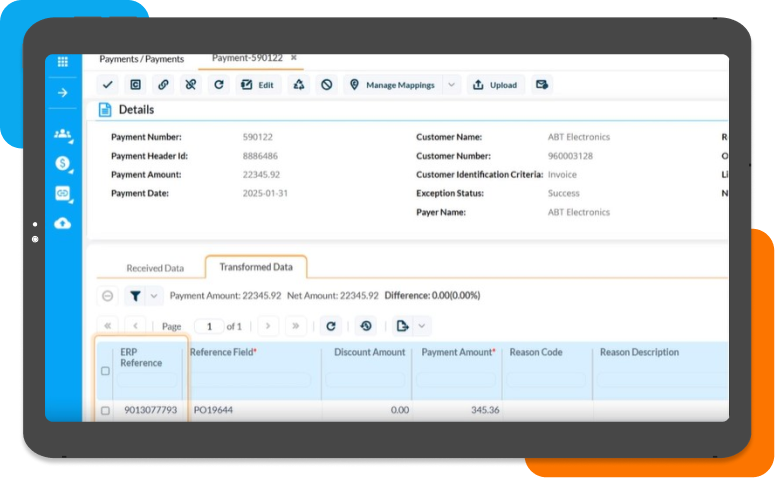This screenshot has width=775, height=478.
Task: Click the Payment Amount column filter box
Action: tap(456, 380)
